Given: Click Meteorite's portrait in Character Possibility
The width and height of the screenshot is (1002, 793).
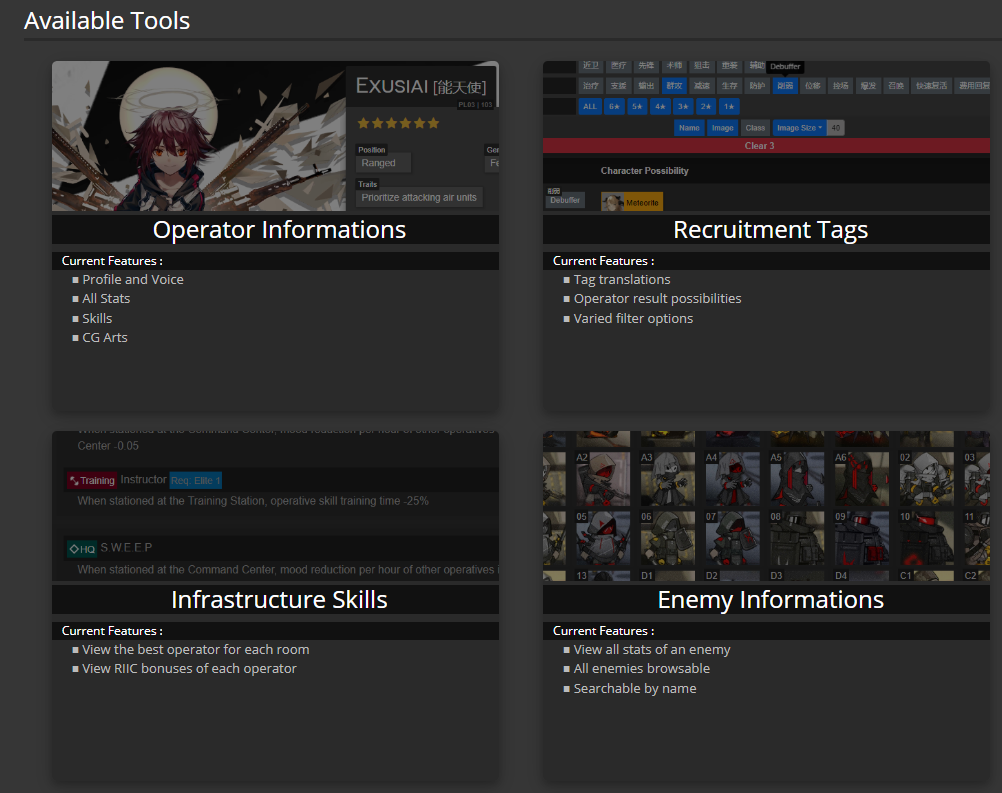Looking at the screenshot, I should [x=614, y=200].
